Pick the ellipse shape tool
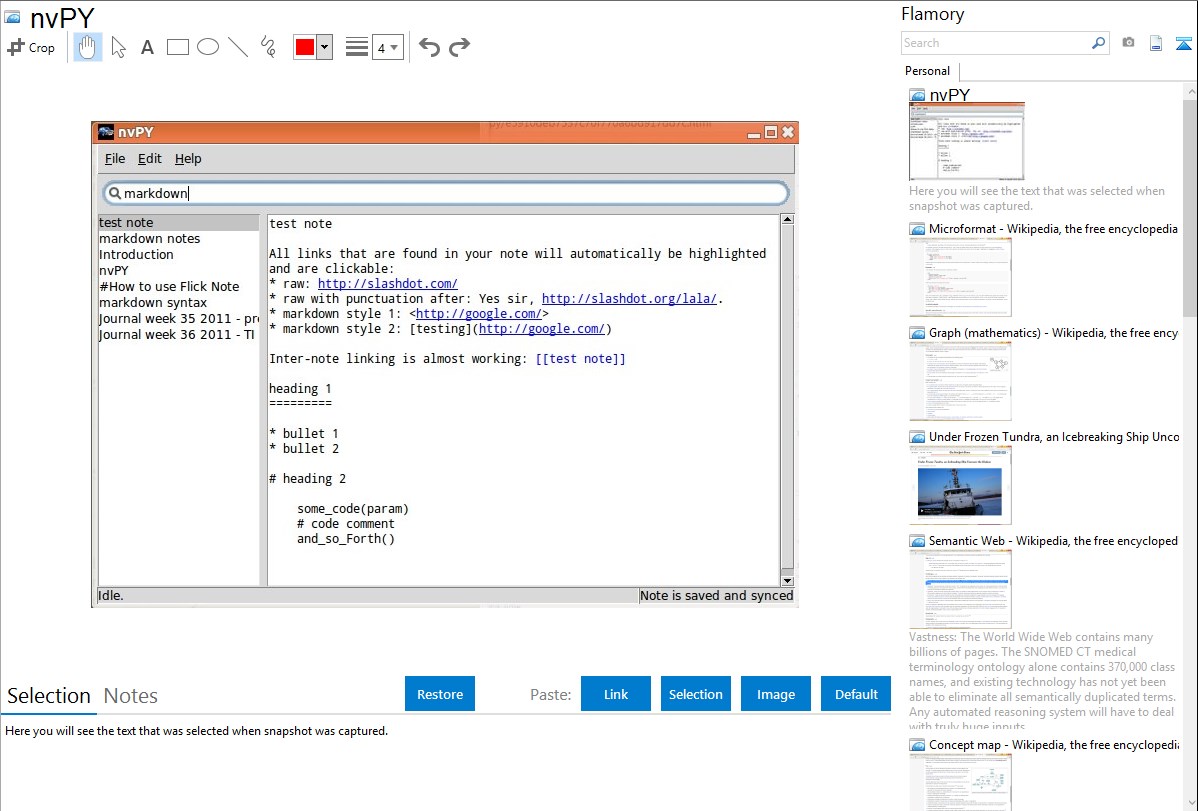The height and width of the screenshot is (811, 1198). point(208,47)
